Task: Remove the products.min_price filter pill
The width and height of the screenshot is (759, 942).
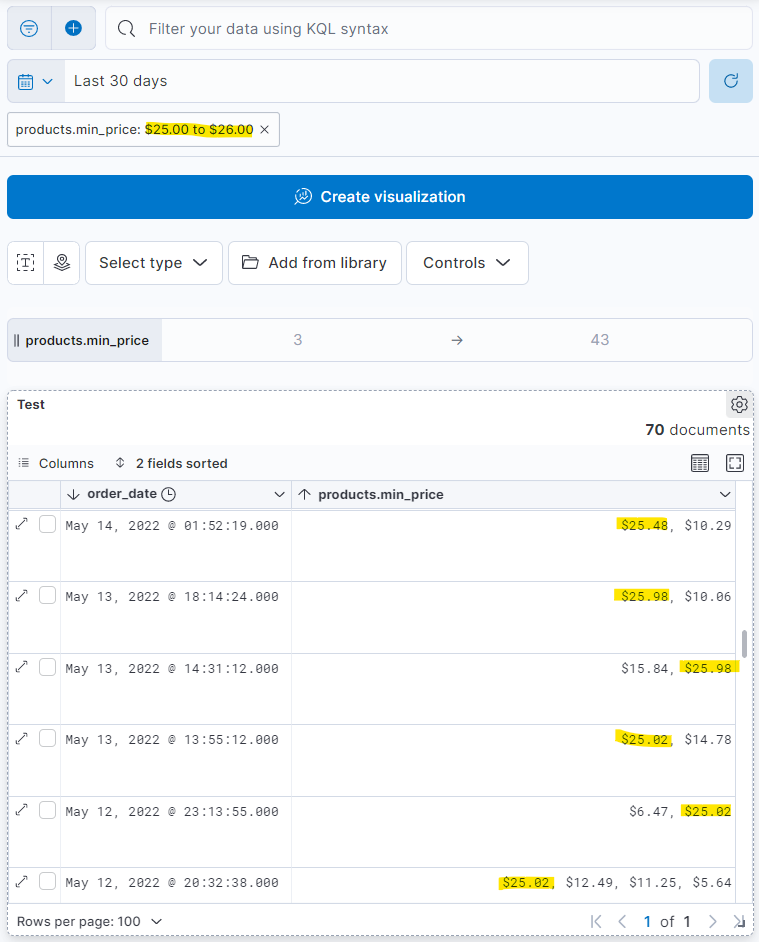Action: pyautogui.click(x=264, y=130)
